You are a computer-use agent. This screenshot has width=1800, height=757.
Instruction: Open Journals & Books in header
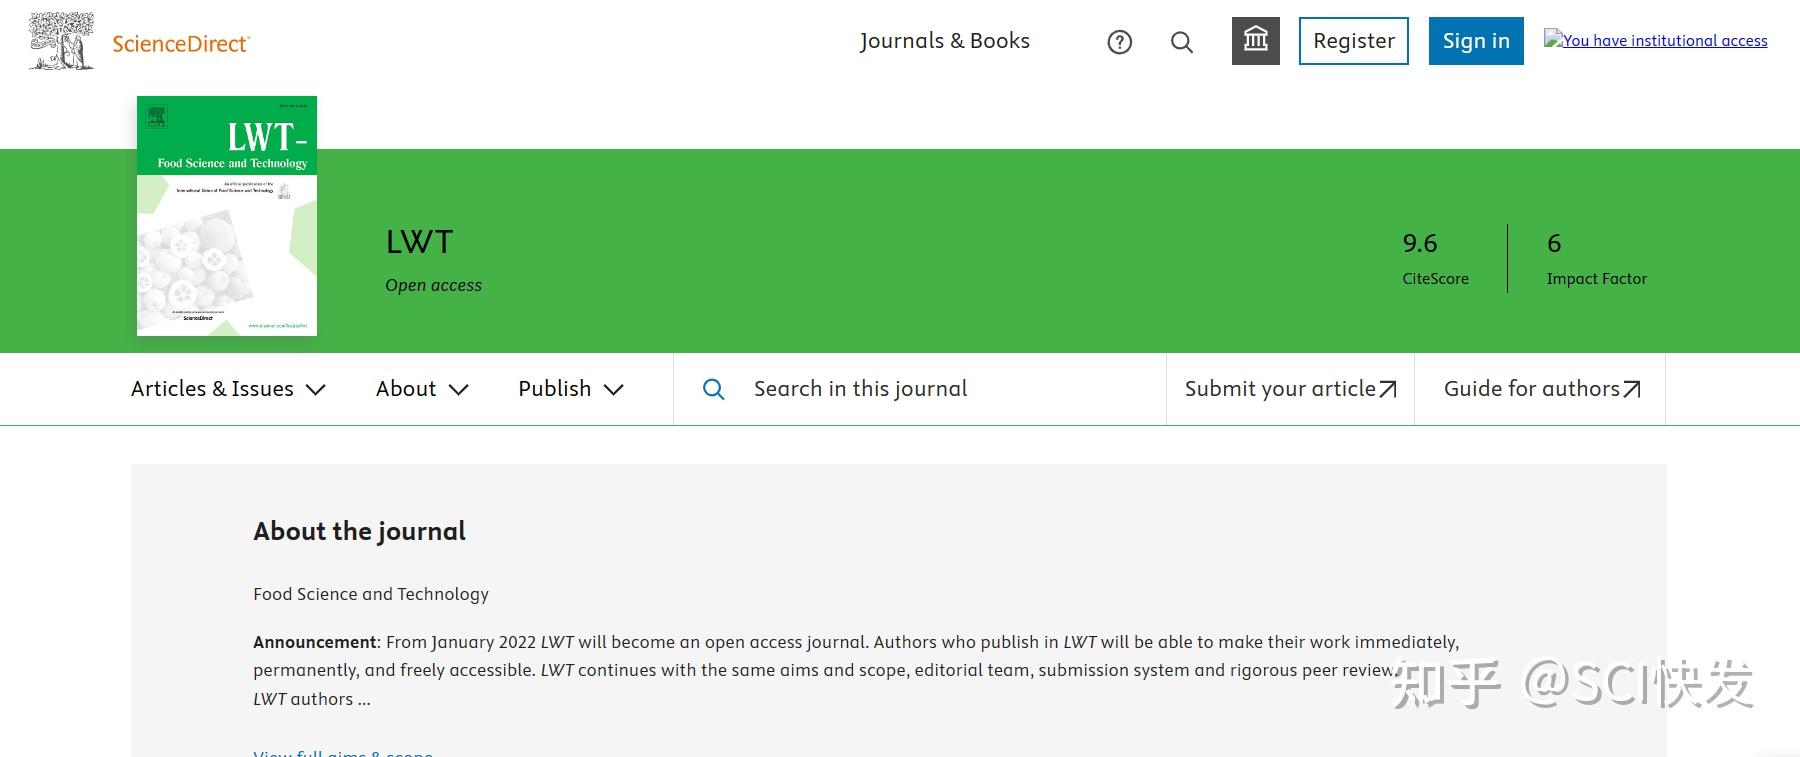click(945, 41)
